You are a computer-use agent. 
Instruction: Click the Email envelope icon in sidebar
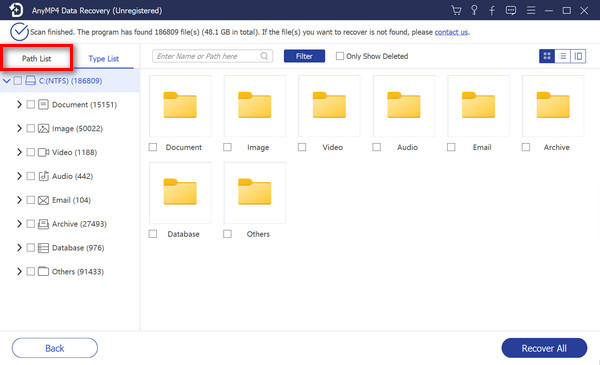43,200
